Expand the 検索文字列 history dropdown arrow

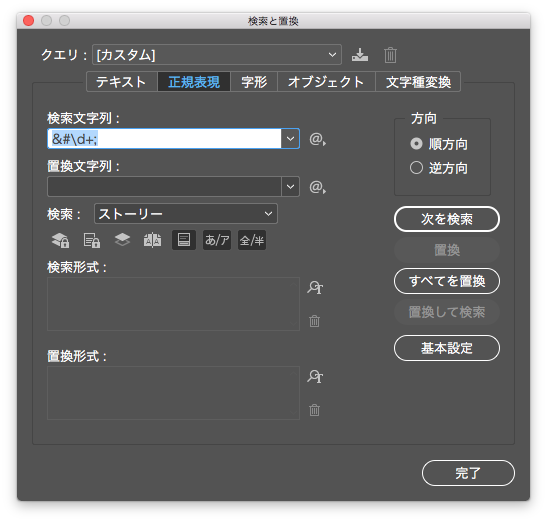(290, 139)
